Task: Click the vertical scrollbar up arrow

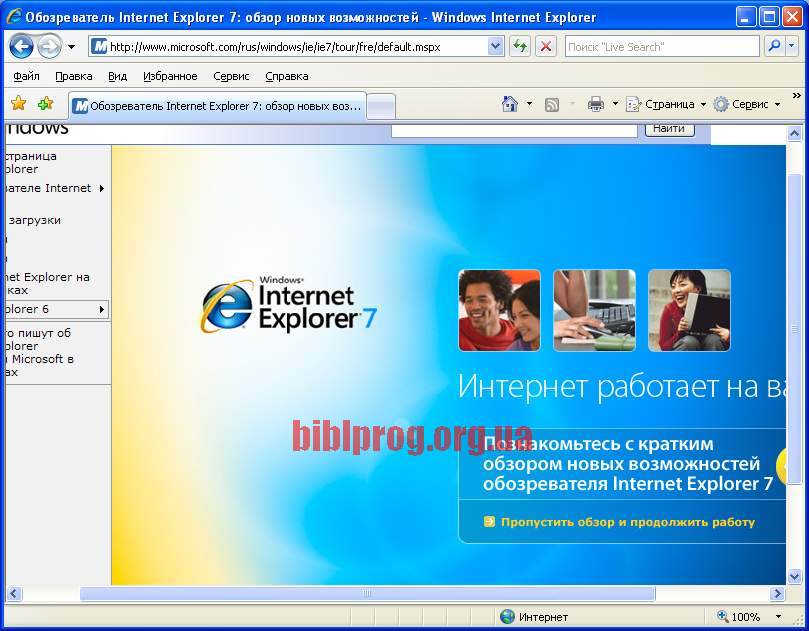Action: click(795, 134)
